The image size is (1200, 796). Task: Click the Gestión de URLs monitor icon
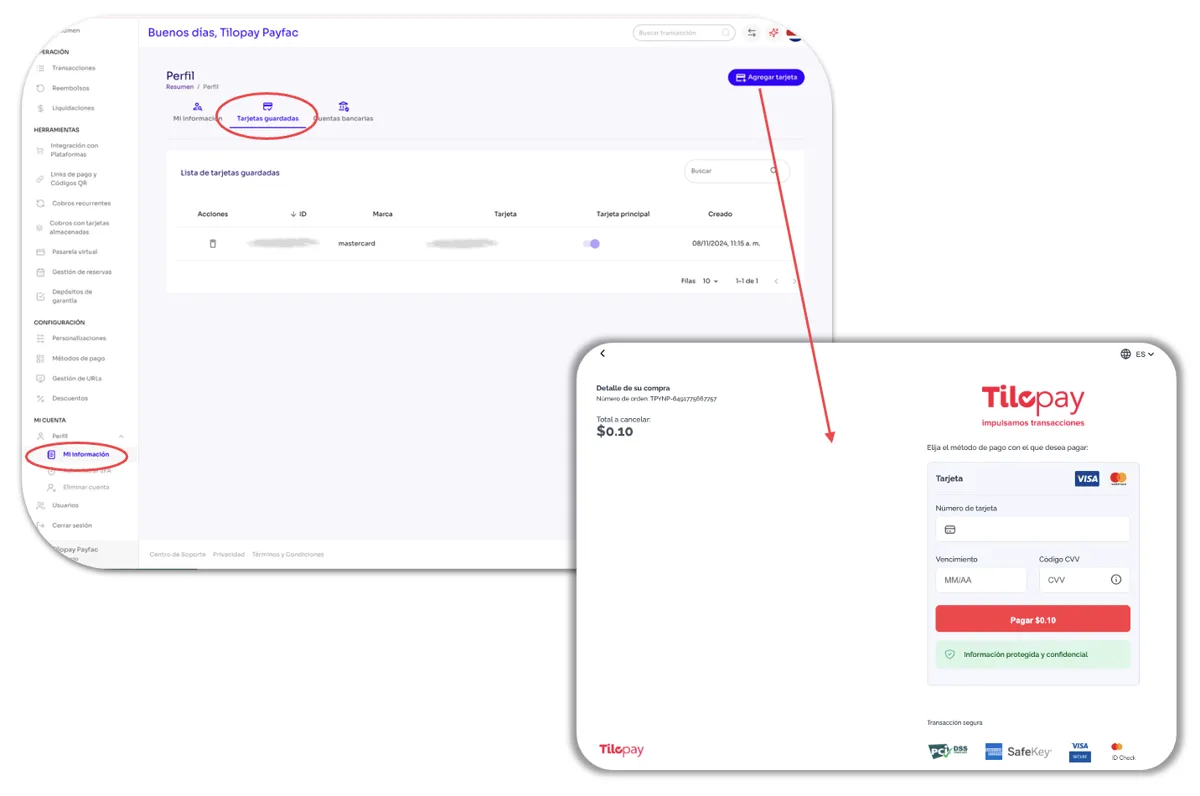coord(40,378)
